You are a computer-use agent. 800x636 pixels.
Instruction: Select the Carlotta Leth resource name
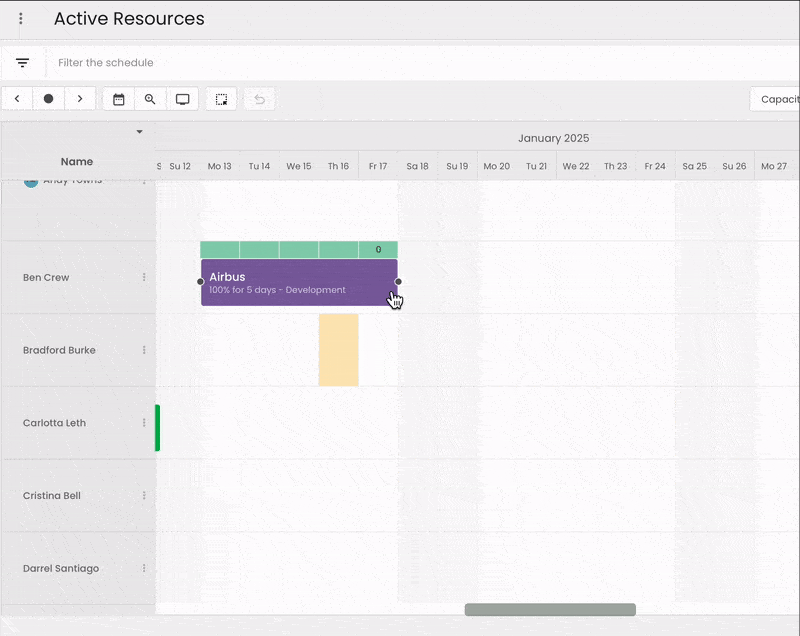(x=54, y=423)
